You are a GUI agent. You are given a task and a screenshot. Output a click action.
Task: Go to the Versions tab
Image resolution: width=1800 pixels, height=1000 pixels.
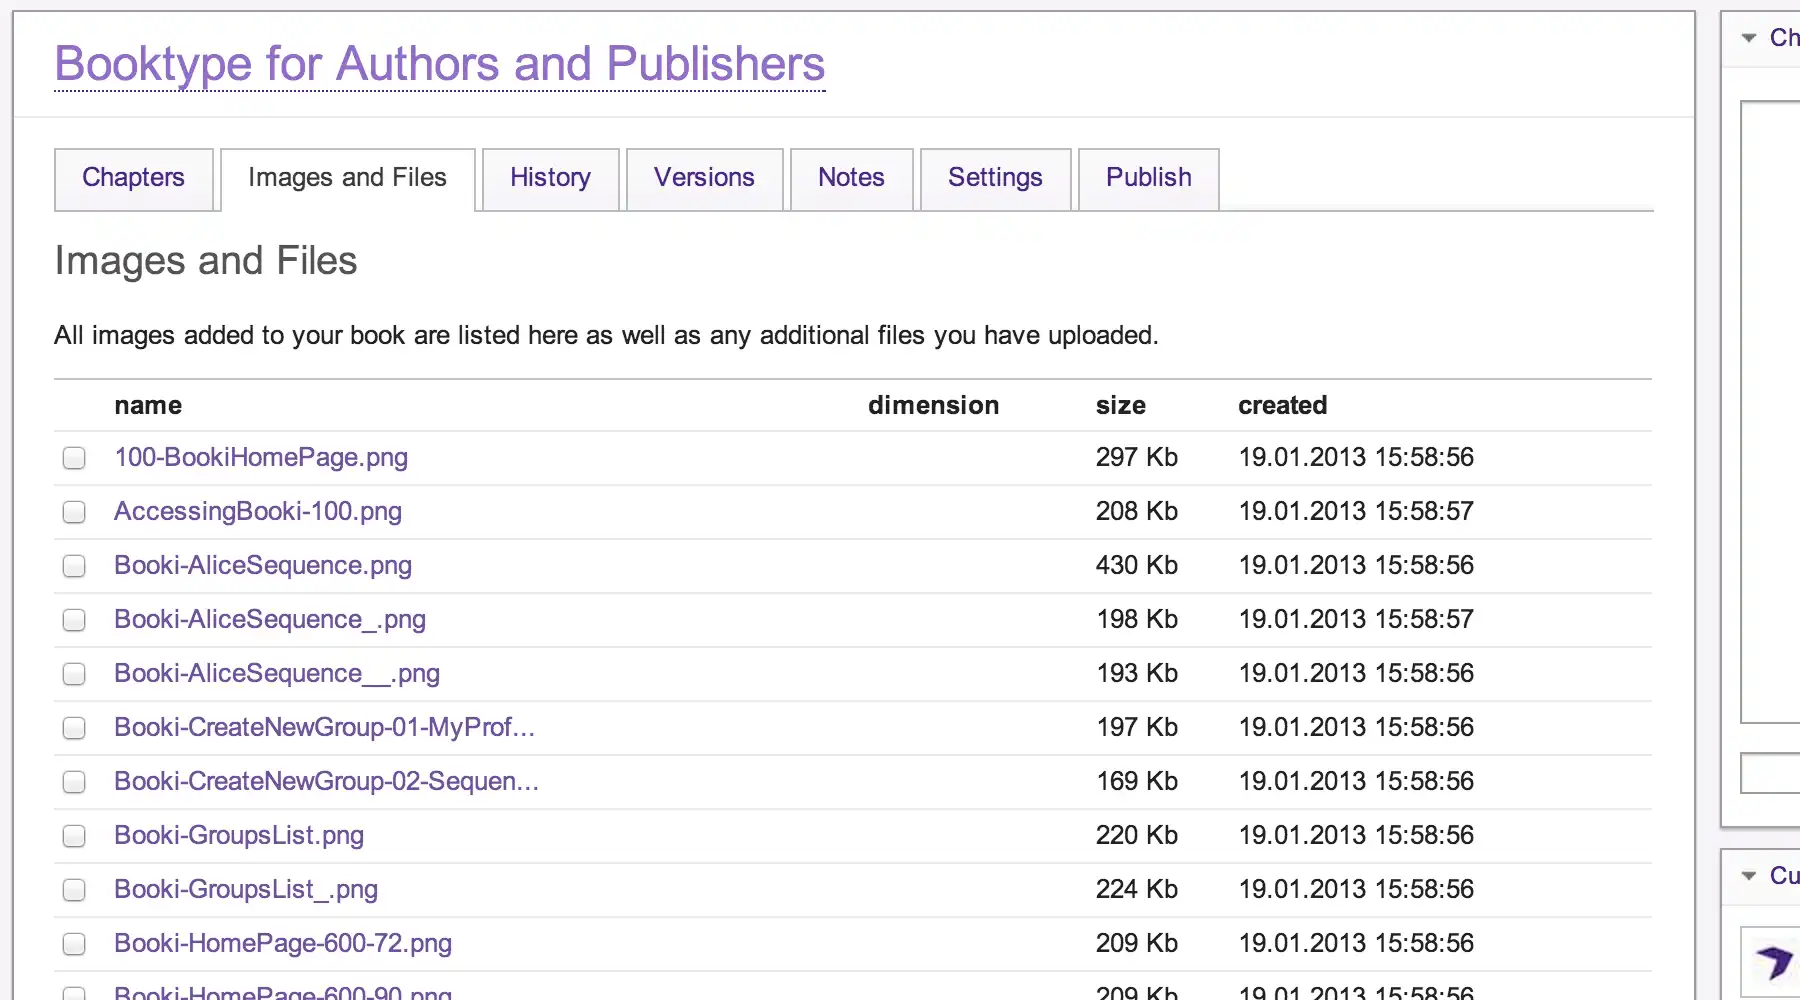(x=704, y=178)
